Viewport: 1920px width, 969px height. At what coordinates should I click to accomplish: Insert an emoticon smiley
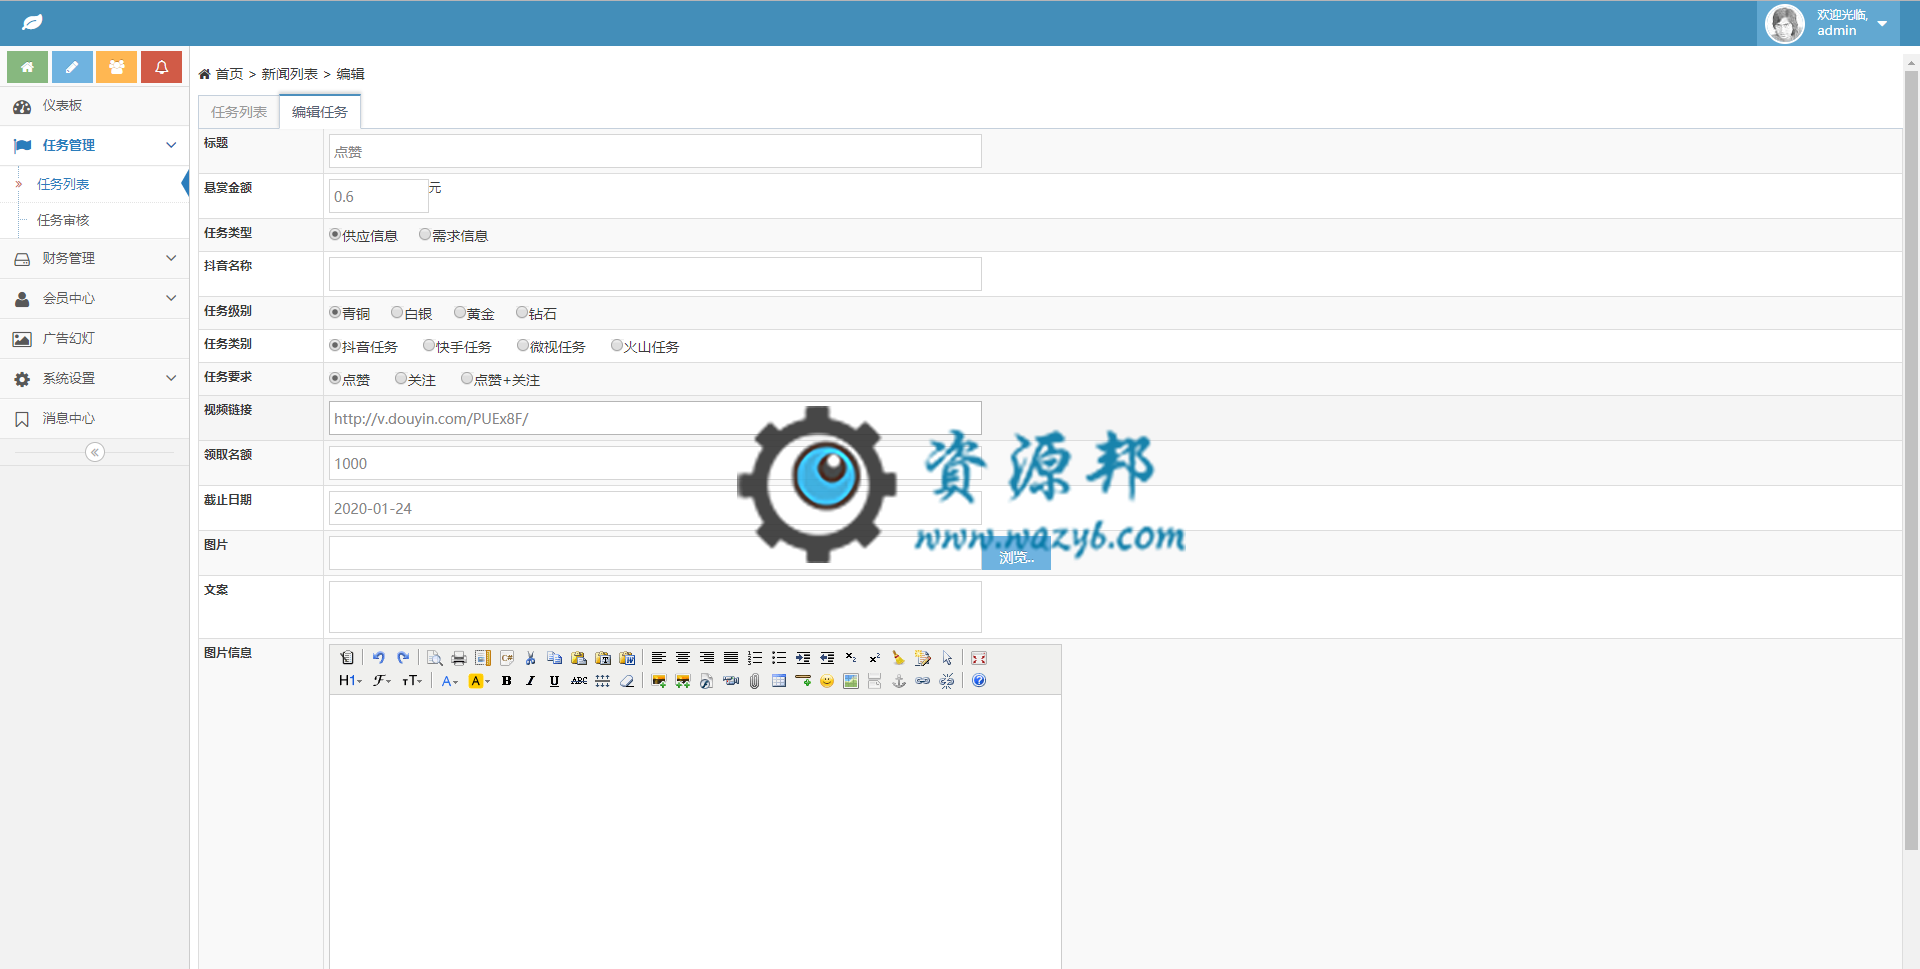coord(827,681)
